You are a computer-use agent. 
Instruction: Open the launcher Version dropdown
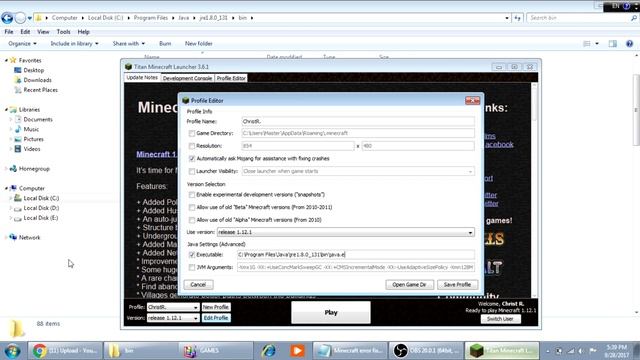click(x=173, y=318)
